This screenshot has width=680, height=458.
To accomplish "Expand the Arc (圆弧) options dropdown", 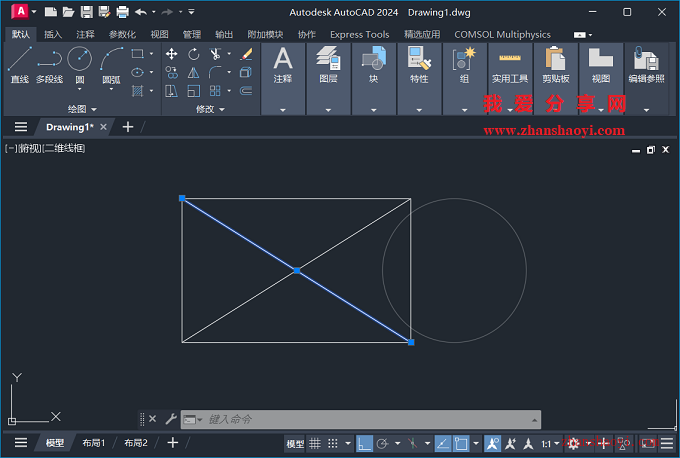I will tap(111, 89).
